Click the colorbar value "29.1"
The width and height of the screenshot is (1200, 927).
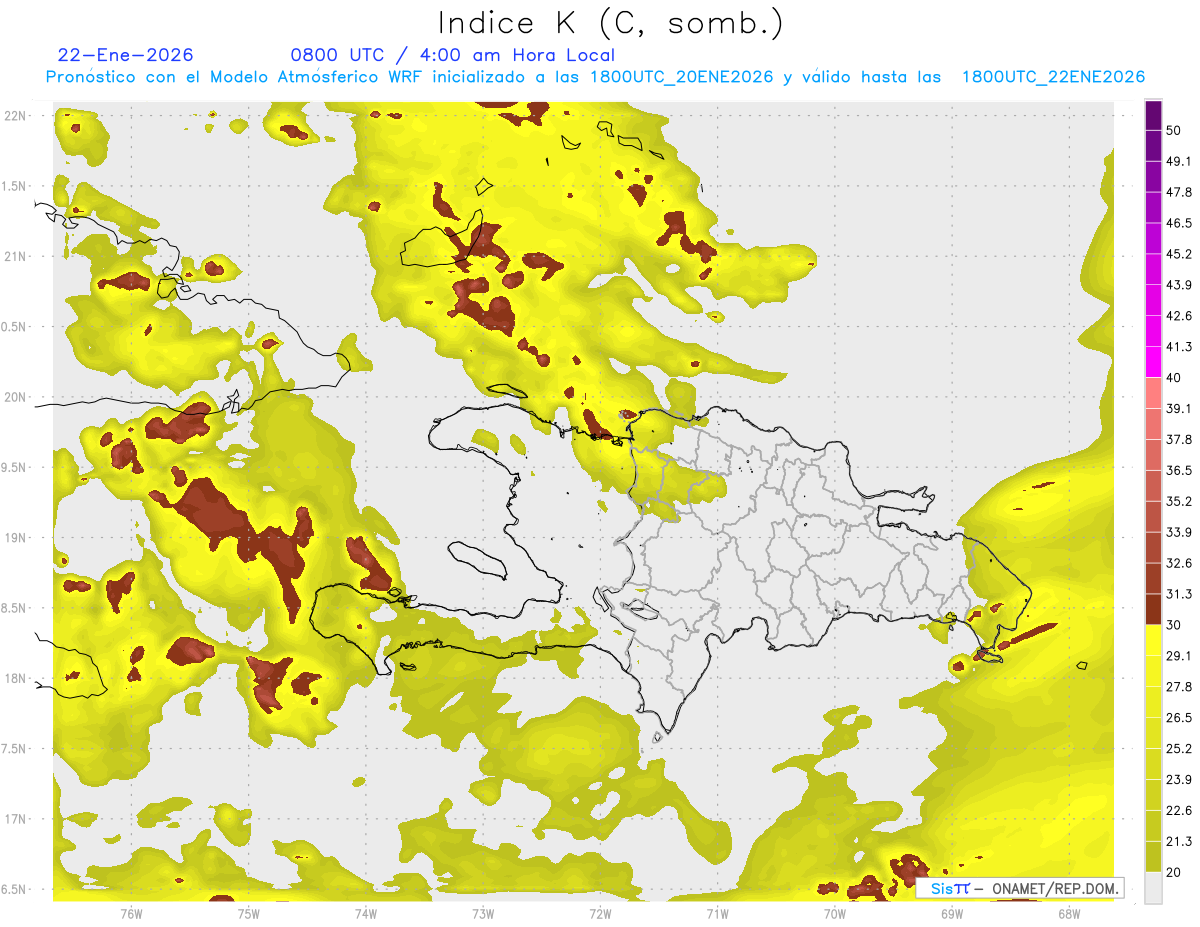(1180, 656)
